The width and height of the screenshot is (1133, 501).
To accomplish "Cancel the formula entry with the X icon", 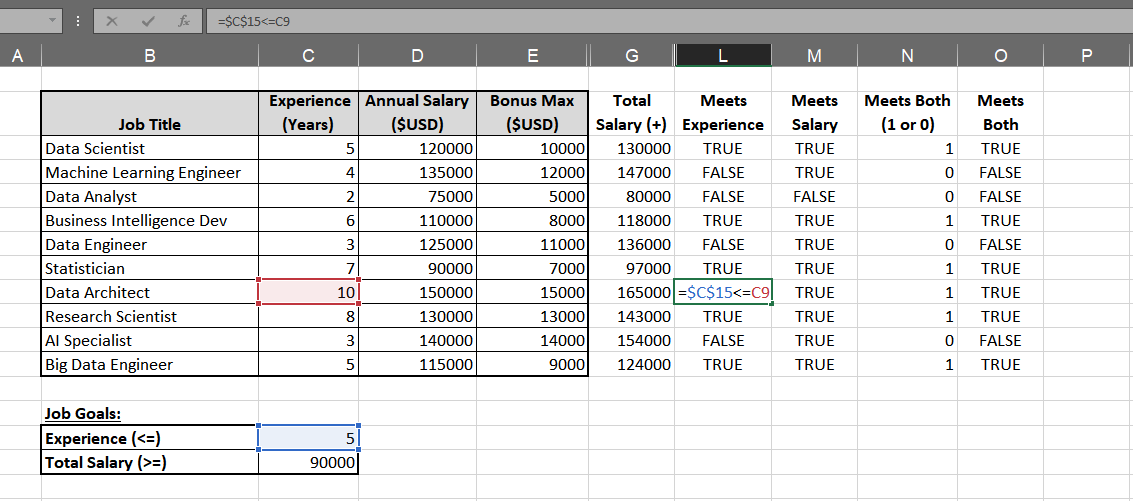I will [111, 21].
